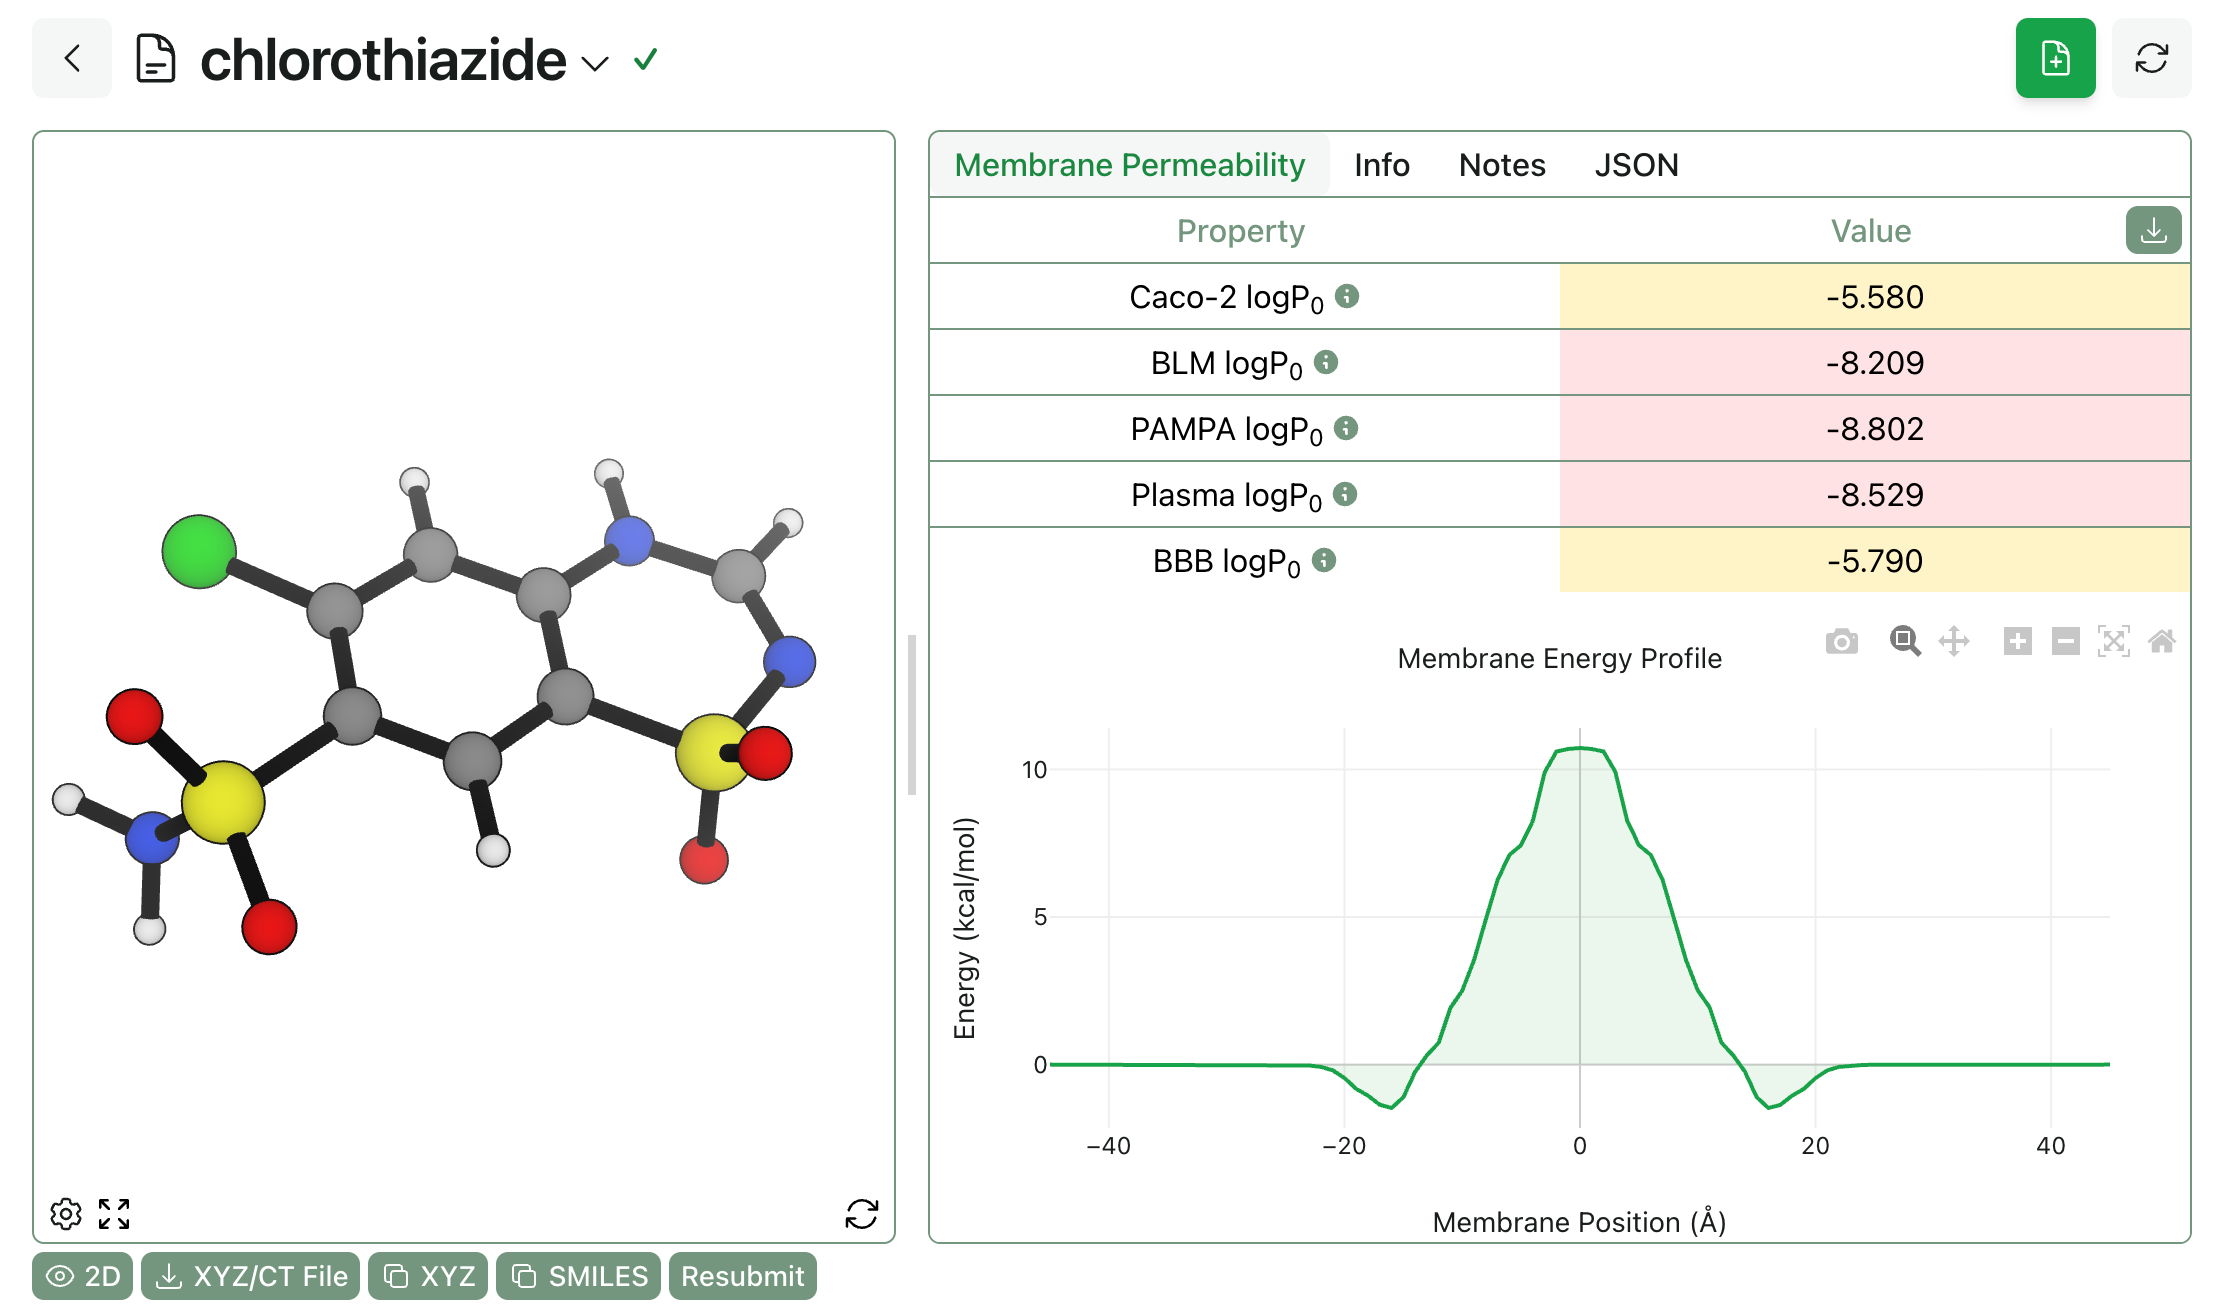The height and width of the screenshot is (1312, 2216).
Task: Reset the chart axes using the home icon
Action: (x=2161, y=641)
